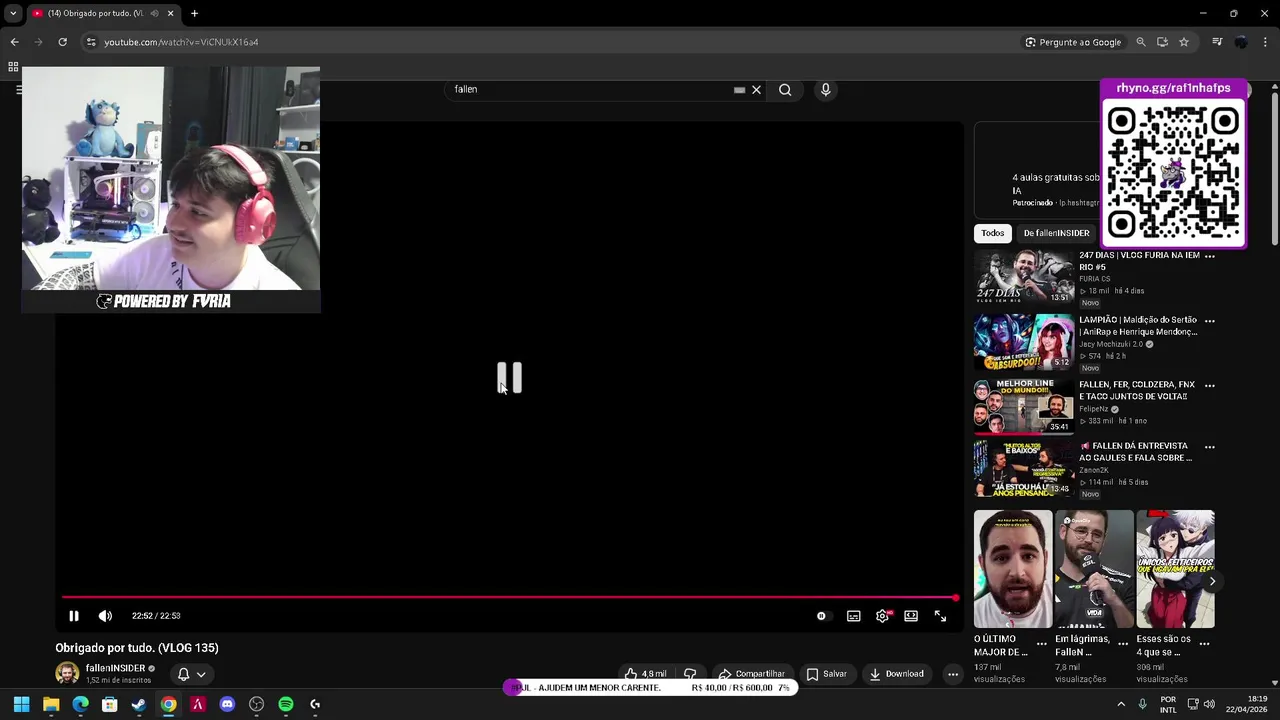Open options menu for FALLEN DÁ ENTREVISTA video
The width and height of the screenshot is (1280, 720).
tap(1209, 447)
